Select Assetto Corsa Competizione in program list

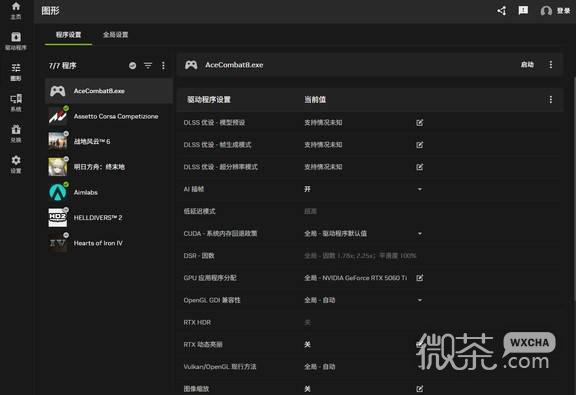pyautogui.click(x=109, y=116)
